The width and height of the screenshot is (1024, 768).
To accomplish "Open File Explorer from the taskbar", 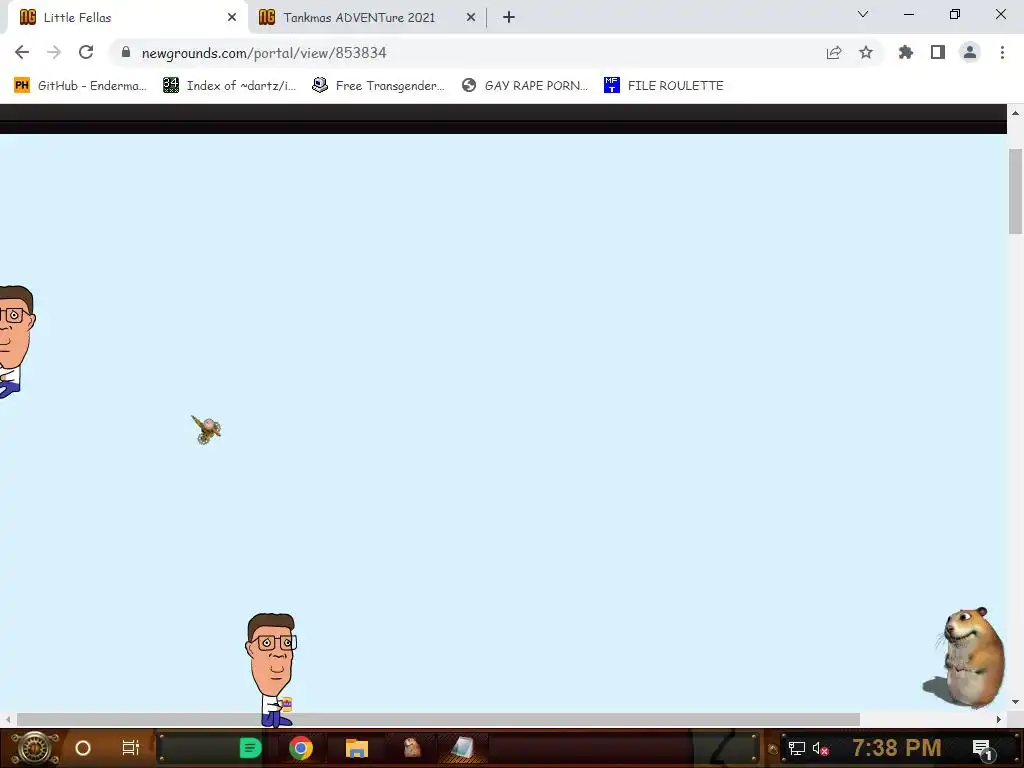I will (357, 748).
